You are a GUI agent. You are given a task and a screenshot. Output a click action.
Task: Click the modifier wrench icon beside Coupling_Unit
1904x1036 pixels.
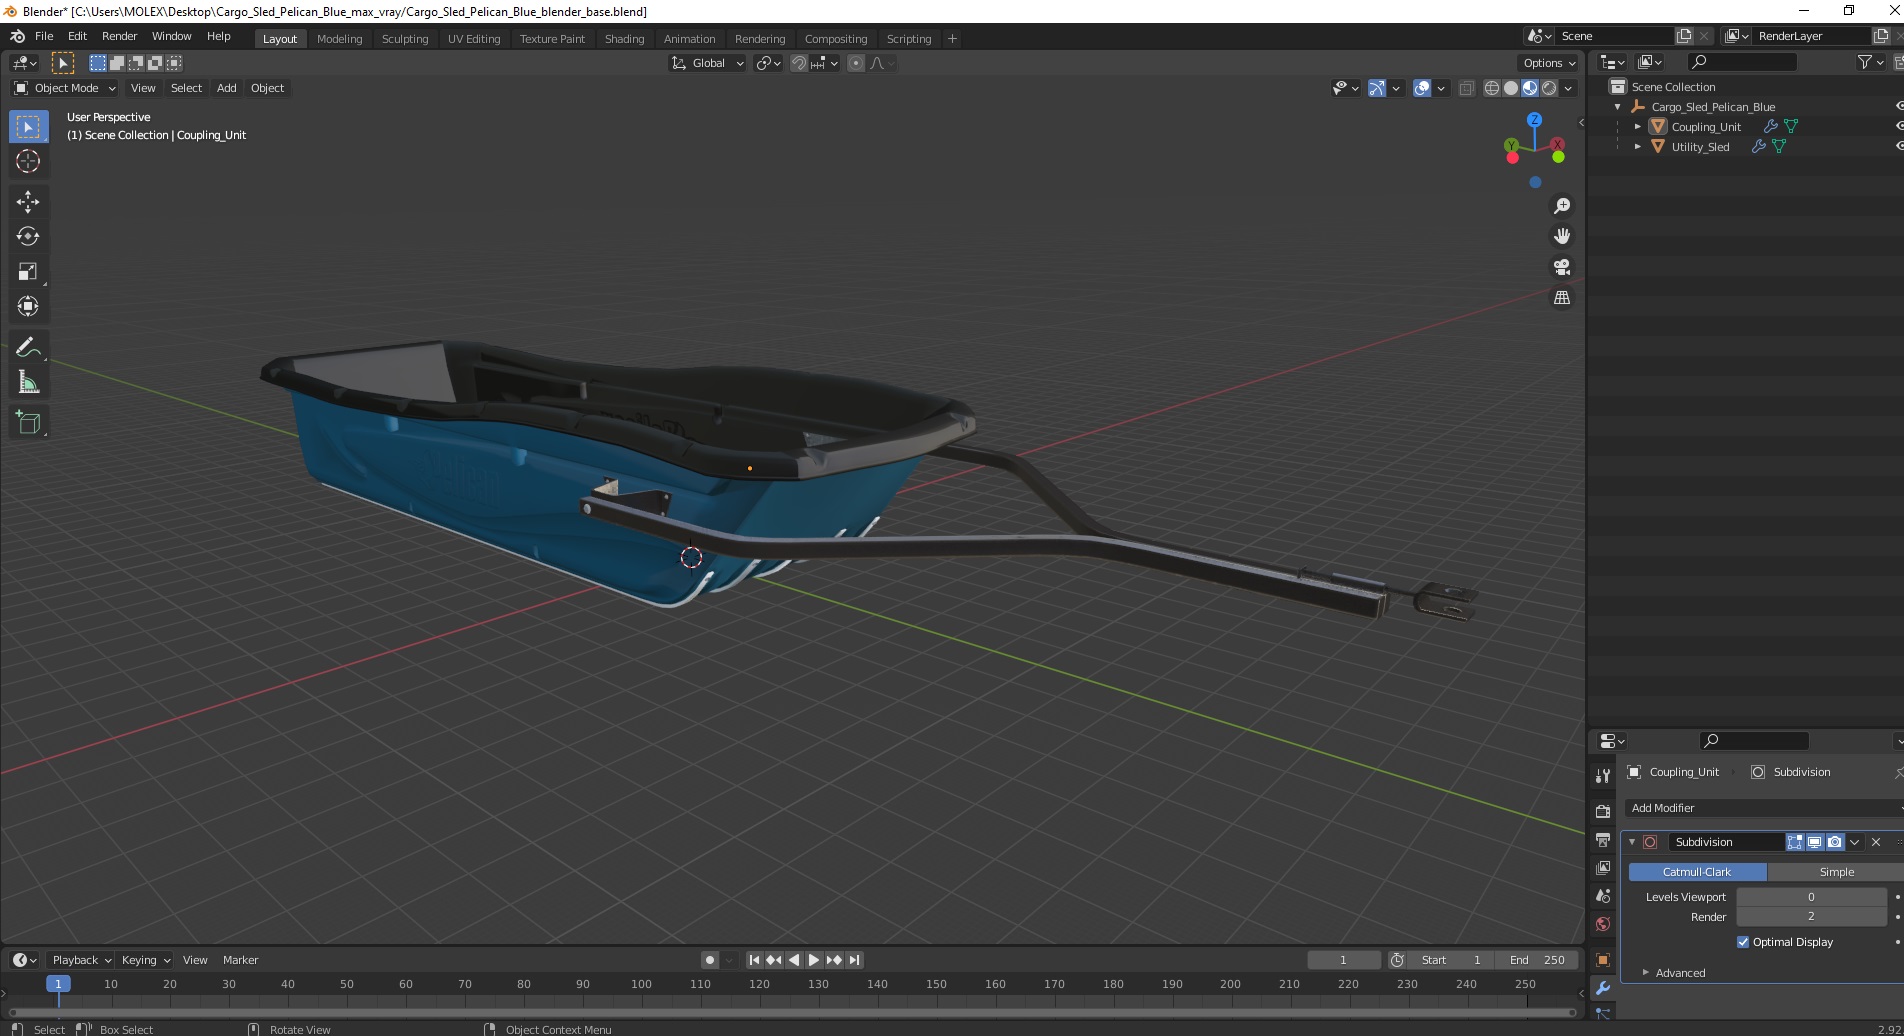click(x=1770, y=127)
